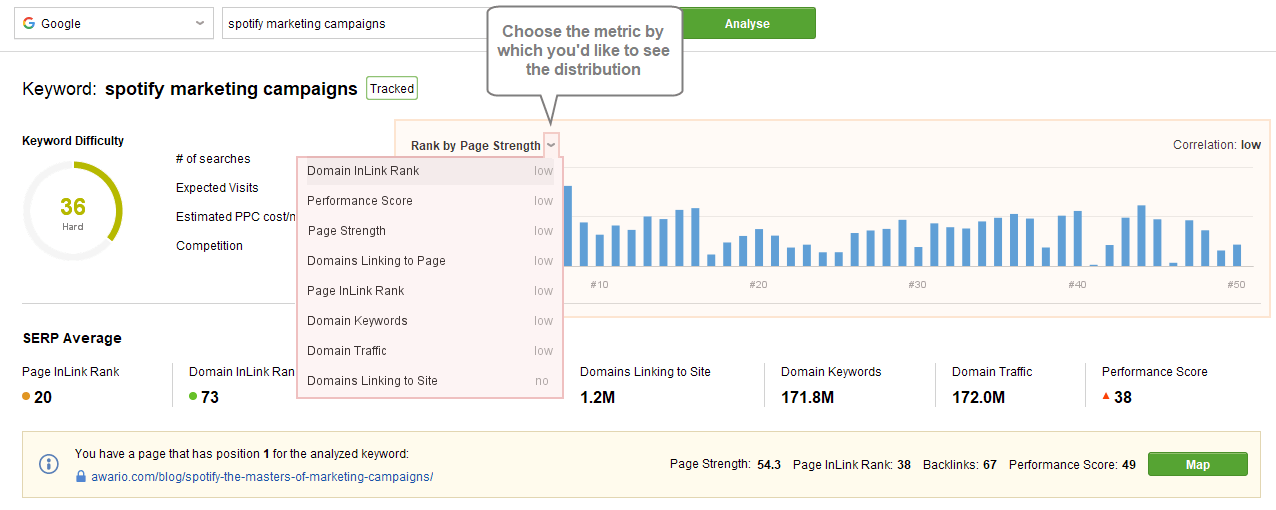Pick Domain Traffic in the metric dropdown
1276x510 pixels.
(x=430, y=351)
